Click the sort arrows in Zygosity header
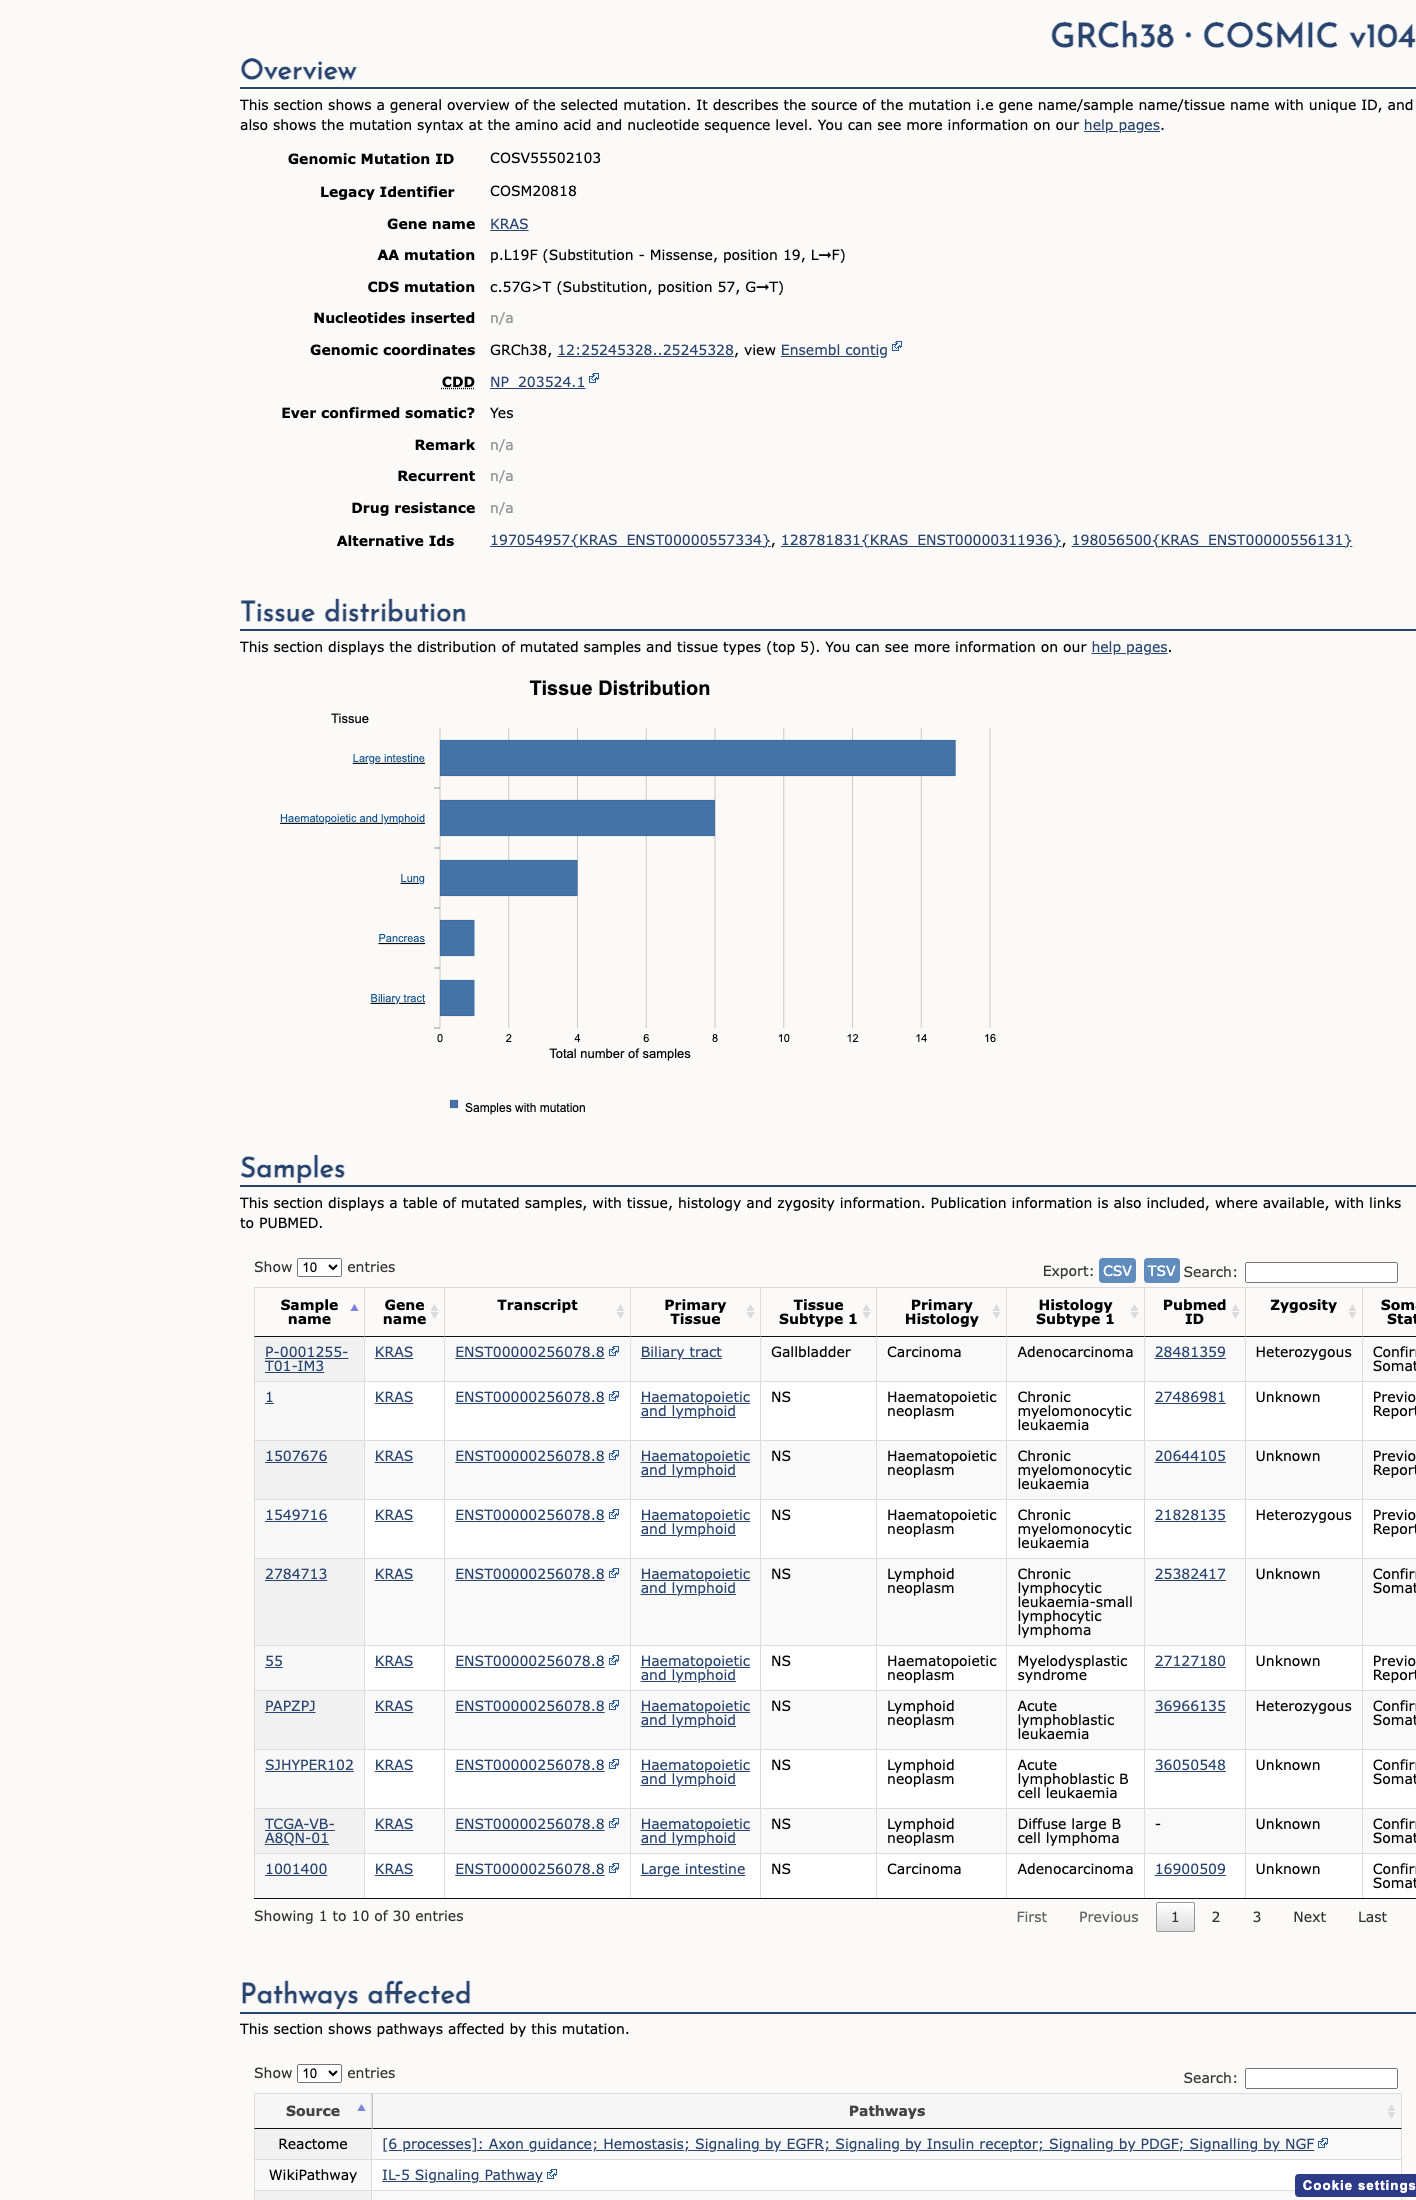Screen dimensions: 1416x2200 (x=1352, y=1312)
